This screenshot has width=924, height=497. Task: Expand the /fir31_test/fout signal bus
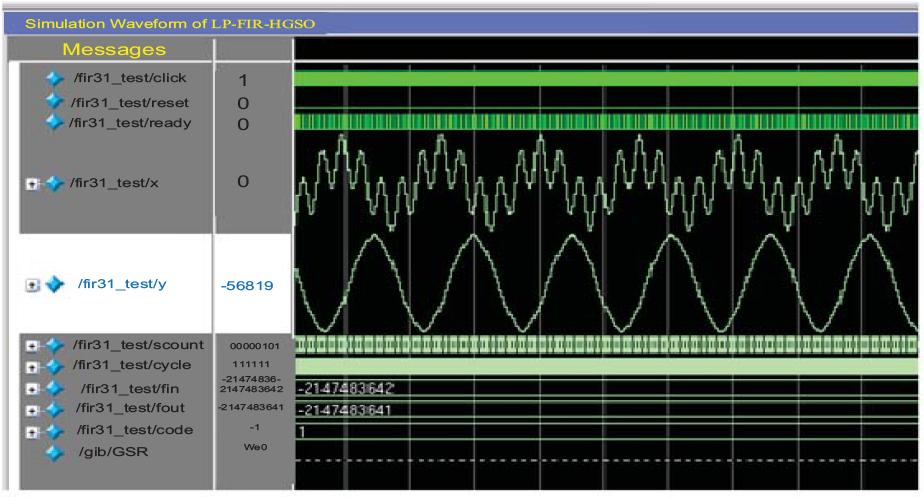click(31, 409)
